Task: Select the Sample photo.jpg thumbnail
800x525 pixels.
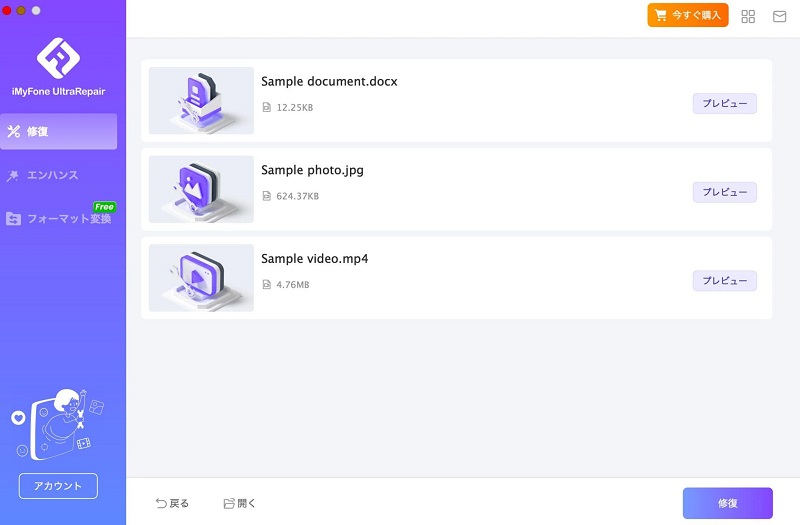Action: click(201, 189)
